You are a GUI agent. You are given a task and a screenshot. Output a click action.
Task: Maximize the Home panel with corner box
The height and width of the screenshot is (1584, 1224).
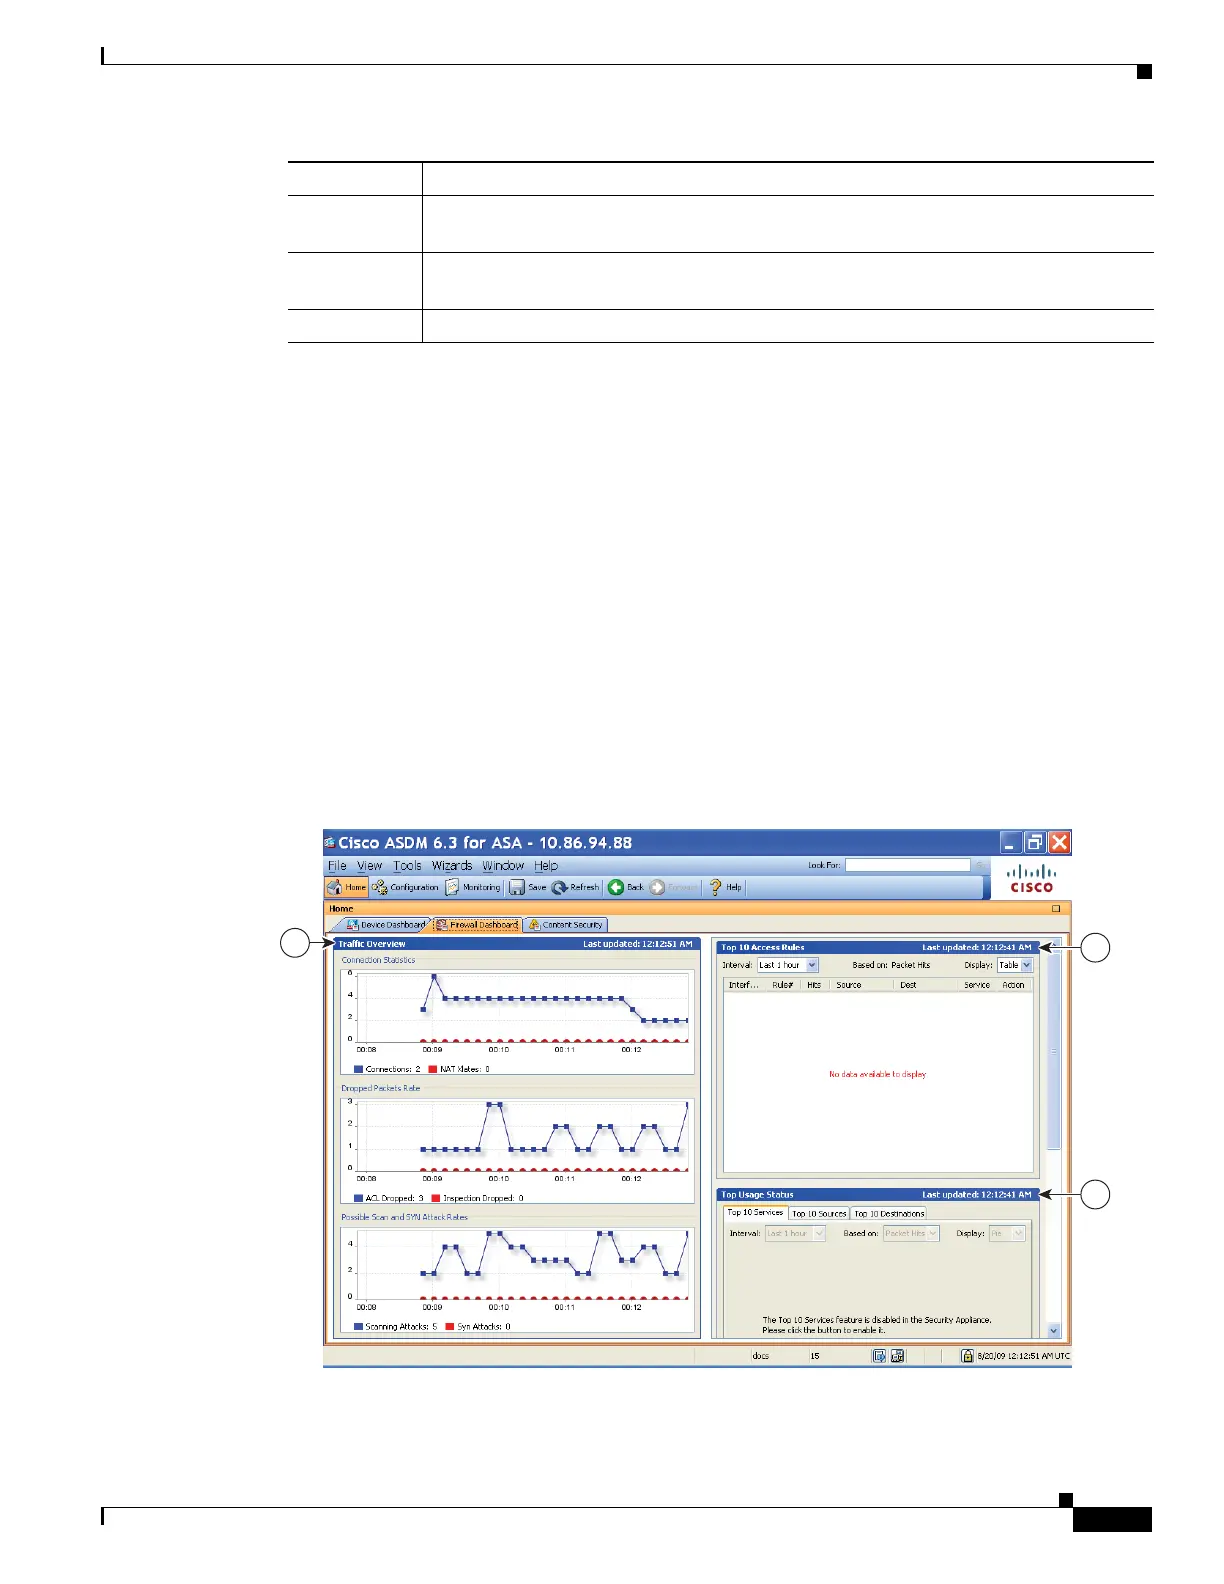point(1056,909)
